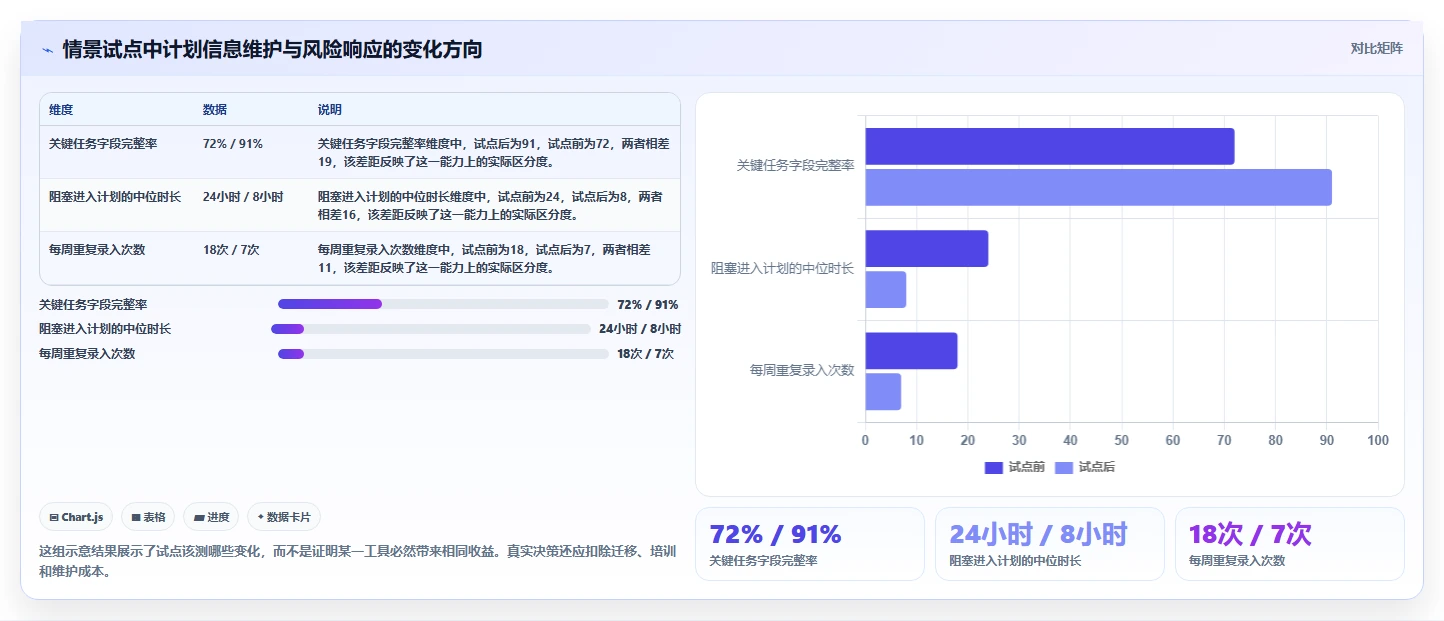The image size is (1444, 621).
Task: Select the 表格 tag chip
Action: click(x=148, y=517)
